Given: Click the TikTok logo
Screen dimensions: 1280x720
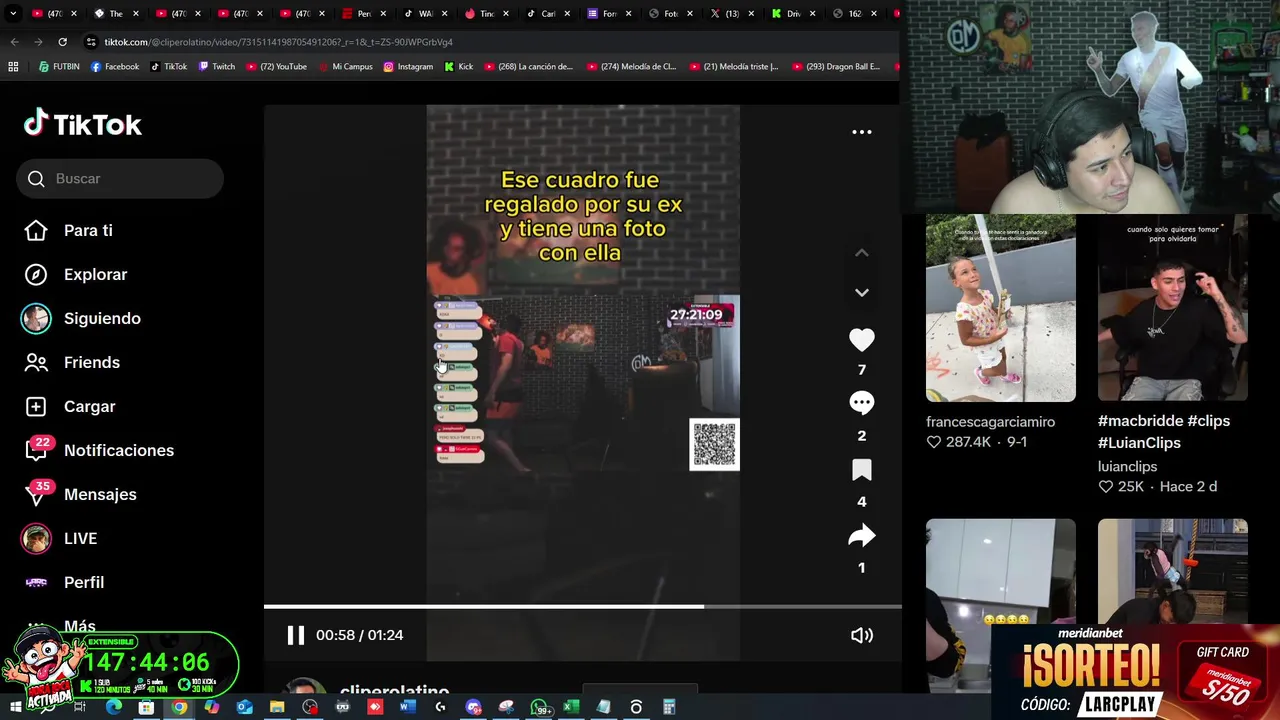Looking at the screenshot, I should [x=83, y=124].
